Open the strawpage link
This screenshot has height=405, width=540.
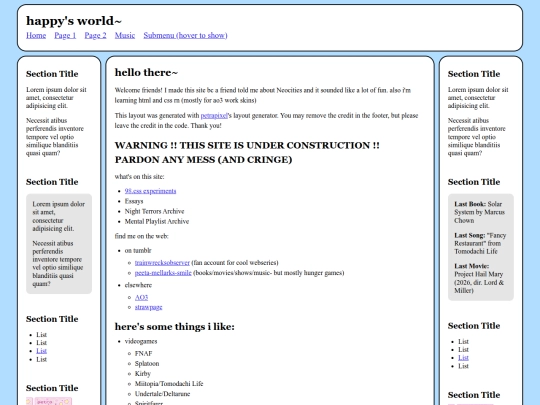pos(148,307)
